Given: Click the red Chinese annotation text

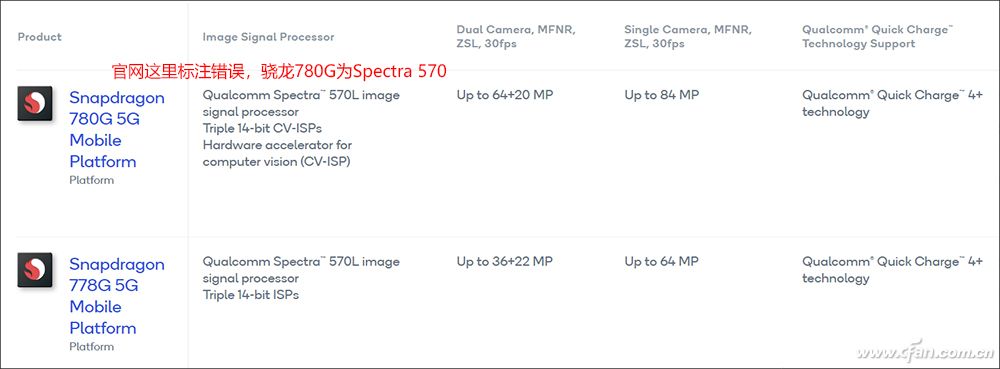Looking at the screenshot, I should coord(279,71).
